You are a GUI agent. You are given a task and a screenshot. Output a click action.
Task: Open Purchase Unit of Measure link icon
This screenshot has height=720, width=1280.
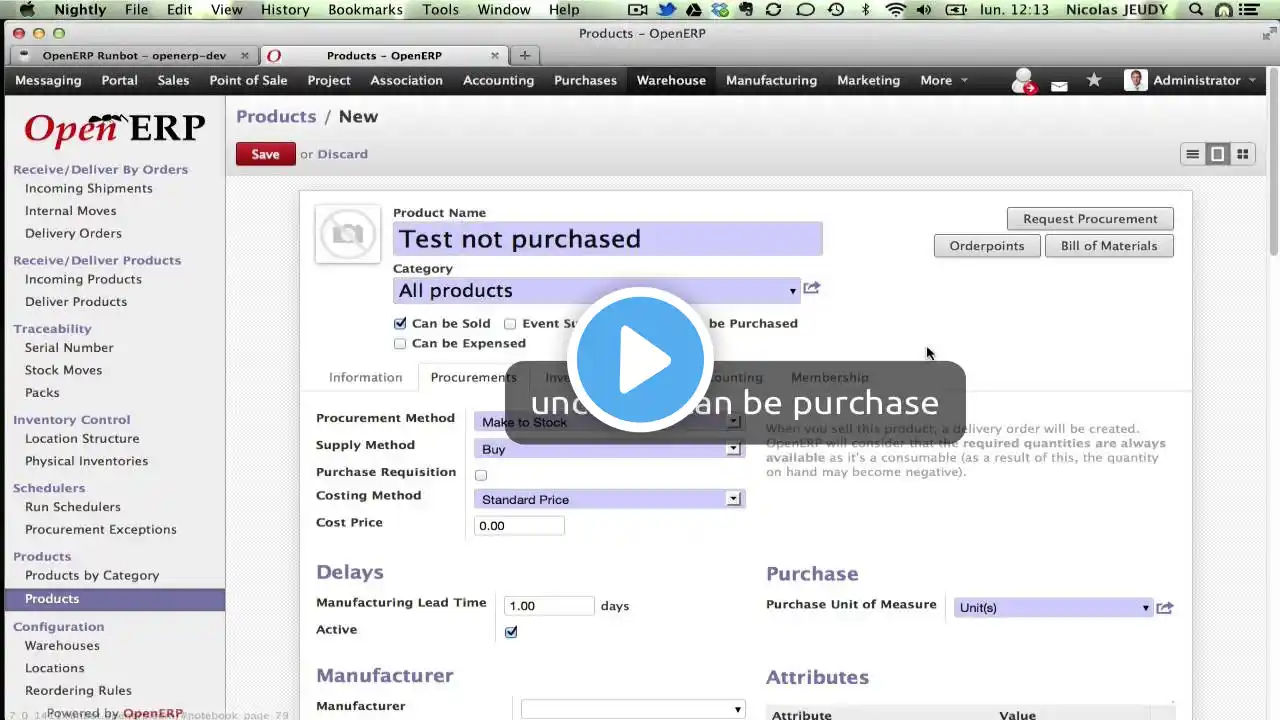1164,607
